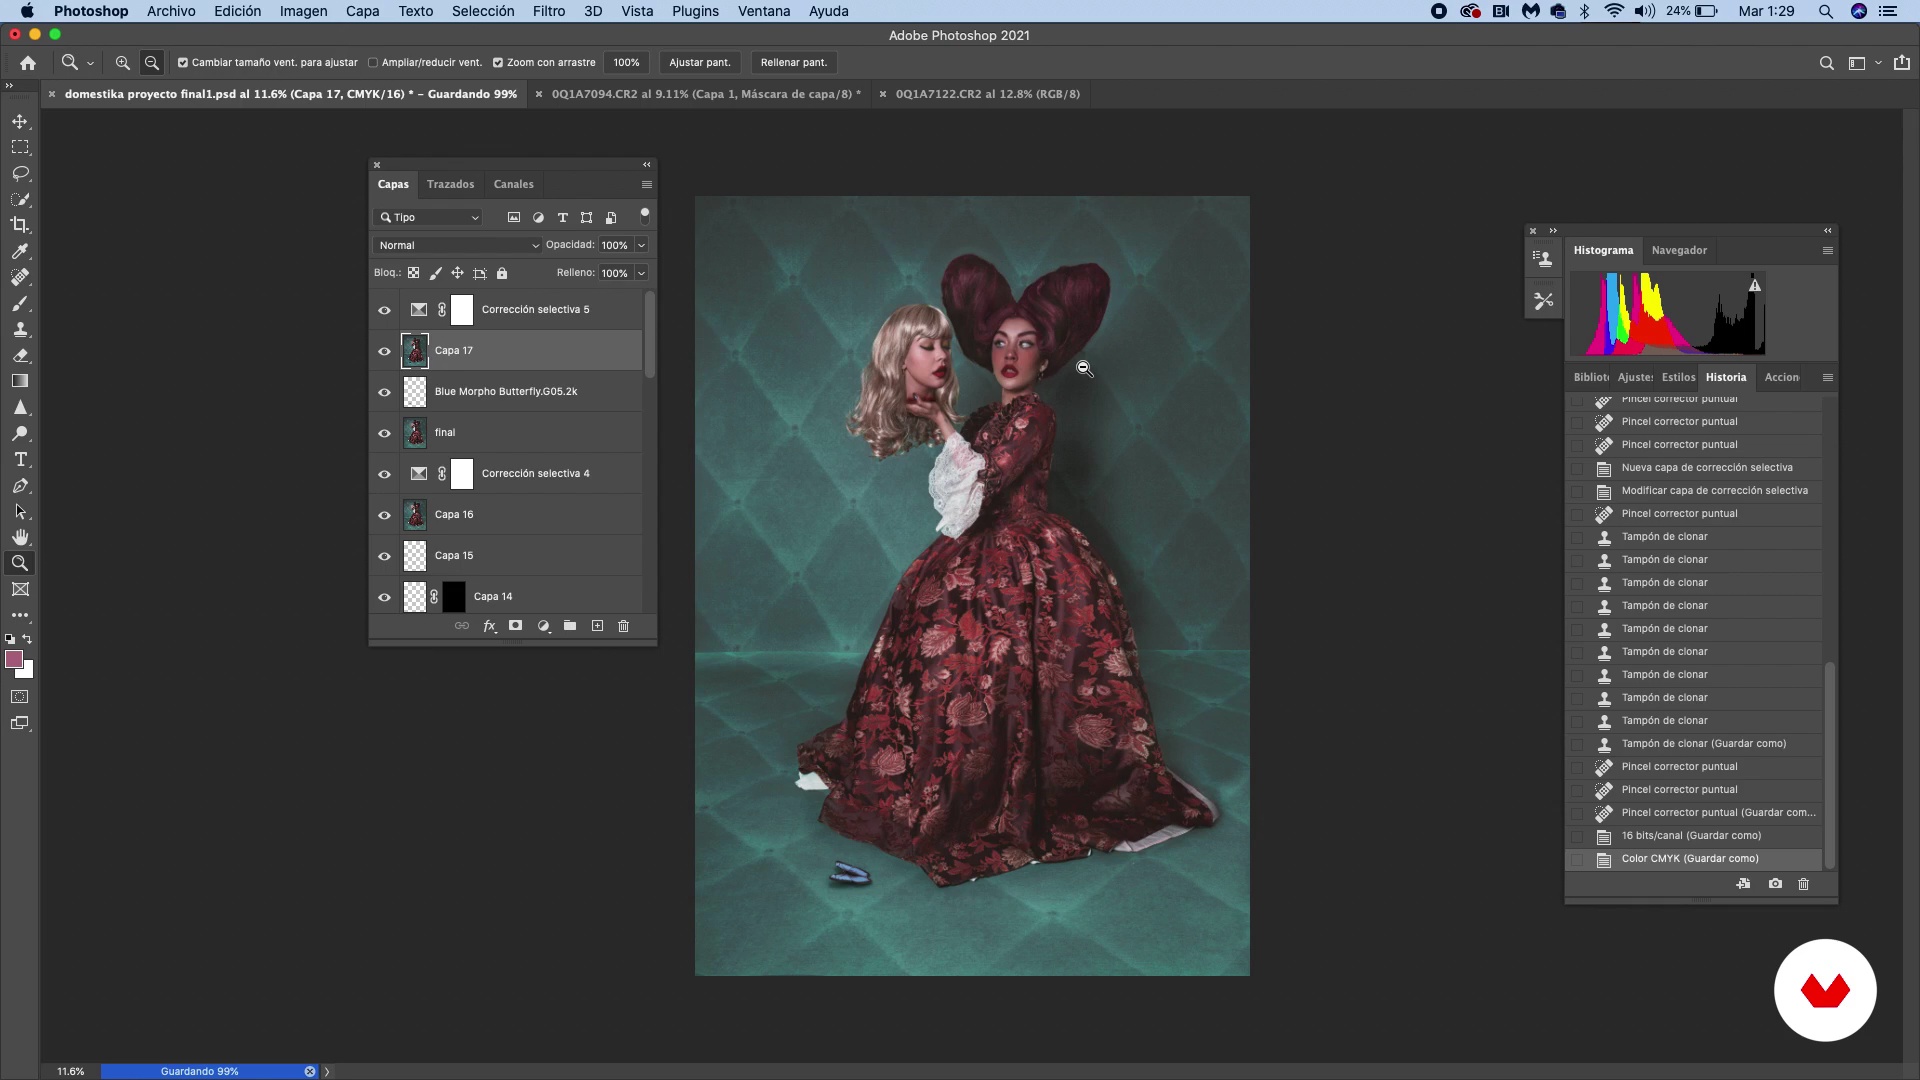Create new adjustment layer from Layers panel

[x=544, y=626]
